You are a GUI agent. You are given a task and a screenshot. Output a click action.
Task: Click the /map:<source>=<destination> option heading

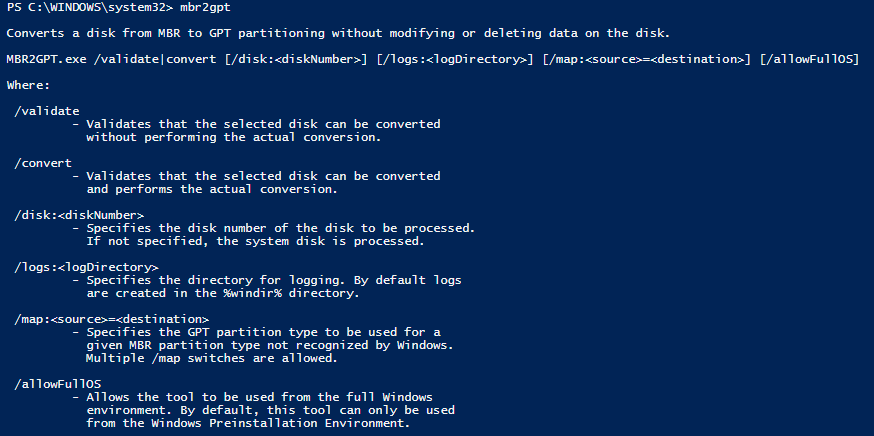point(111,319)
